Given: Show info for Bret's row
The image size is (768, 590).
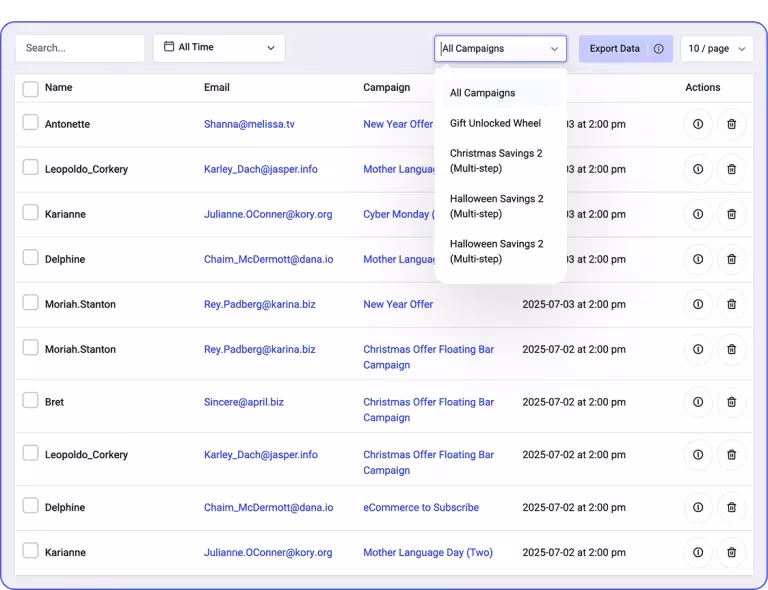Looking at the screenshot, I should tap(698, 402).
